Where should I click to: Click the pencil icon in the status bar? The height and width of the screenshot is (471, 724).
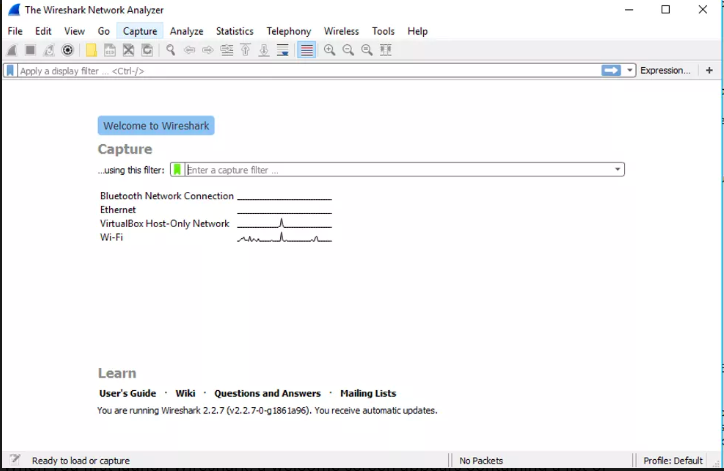coord(15,459)
